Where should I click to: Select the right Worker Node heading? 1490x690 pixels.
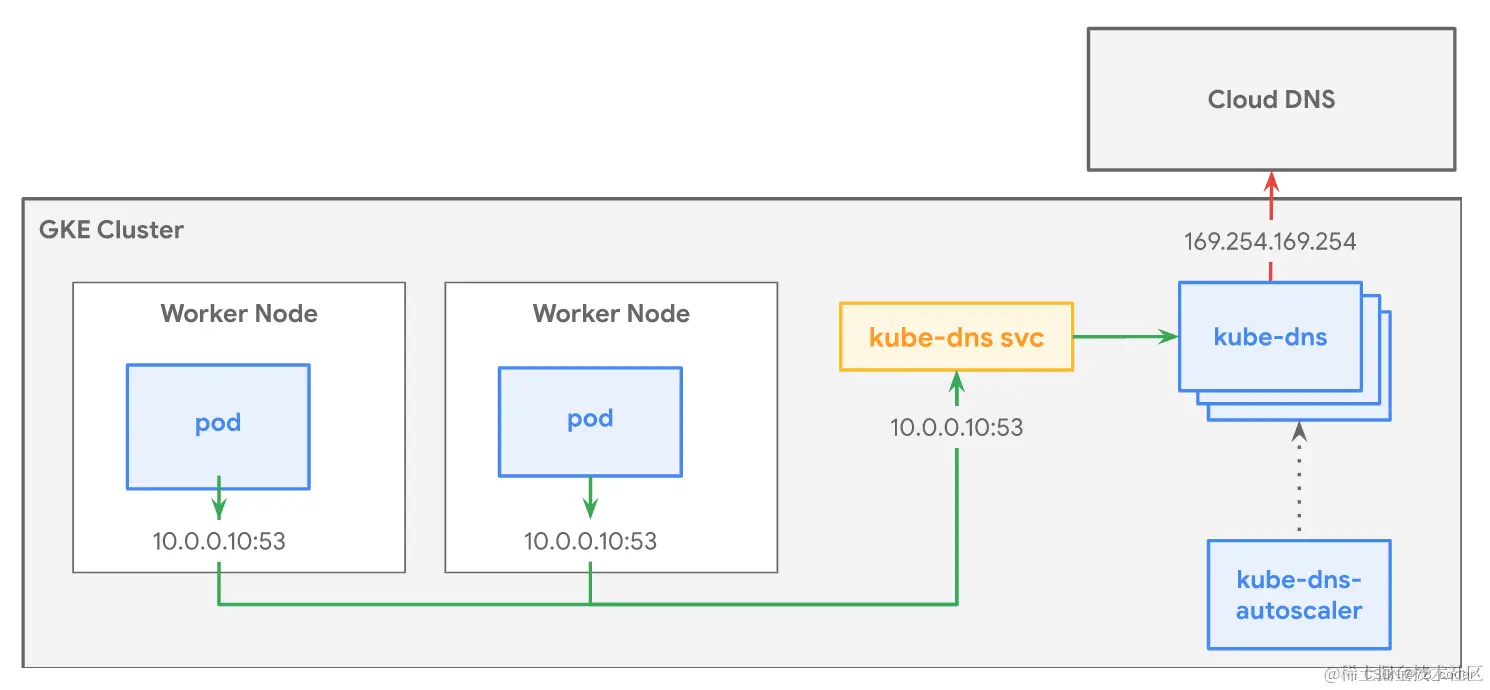pos(611,313)
